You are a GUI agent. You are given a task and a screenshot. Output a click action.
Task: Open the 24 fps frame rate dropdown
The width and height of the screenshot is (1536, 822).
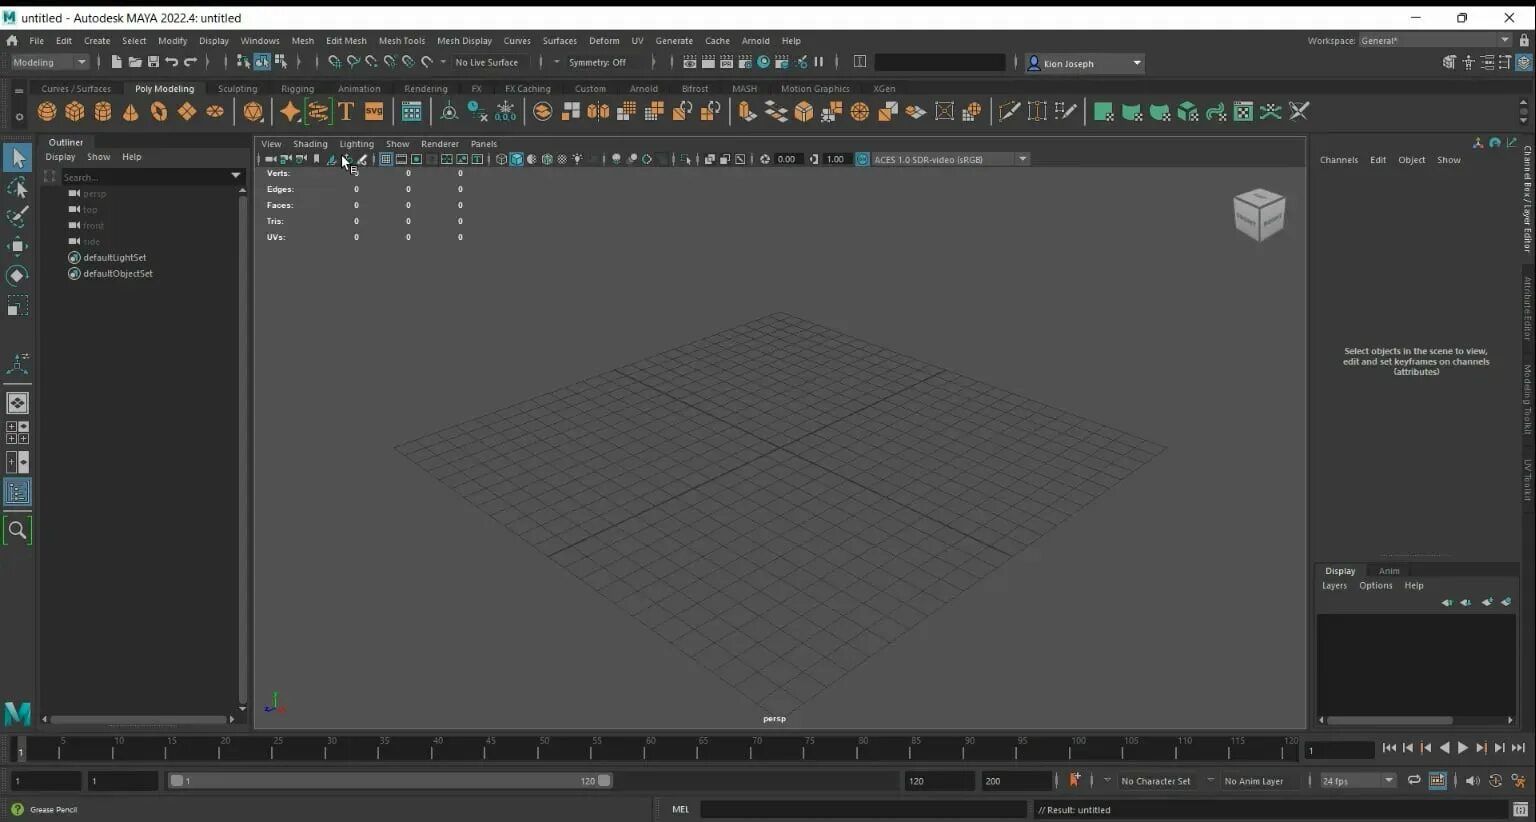point(1357,781)
